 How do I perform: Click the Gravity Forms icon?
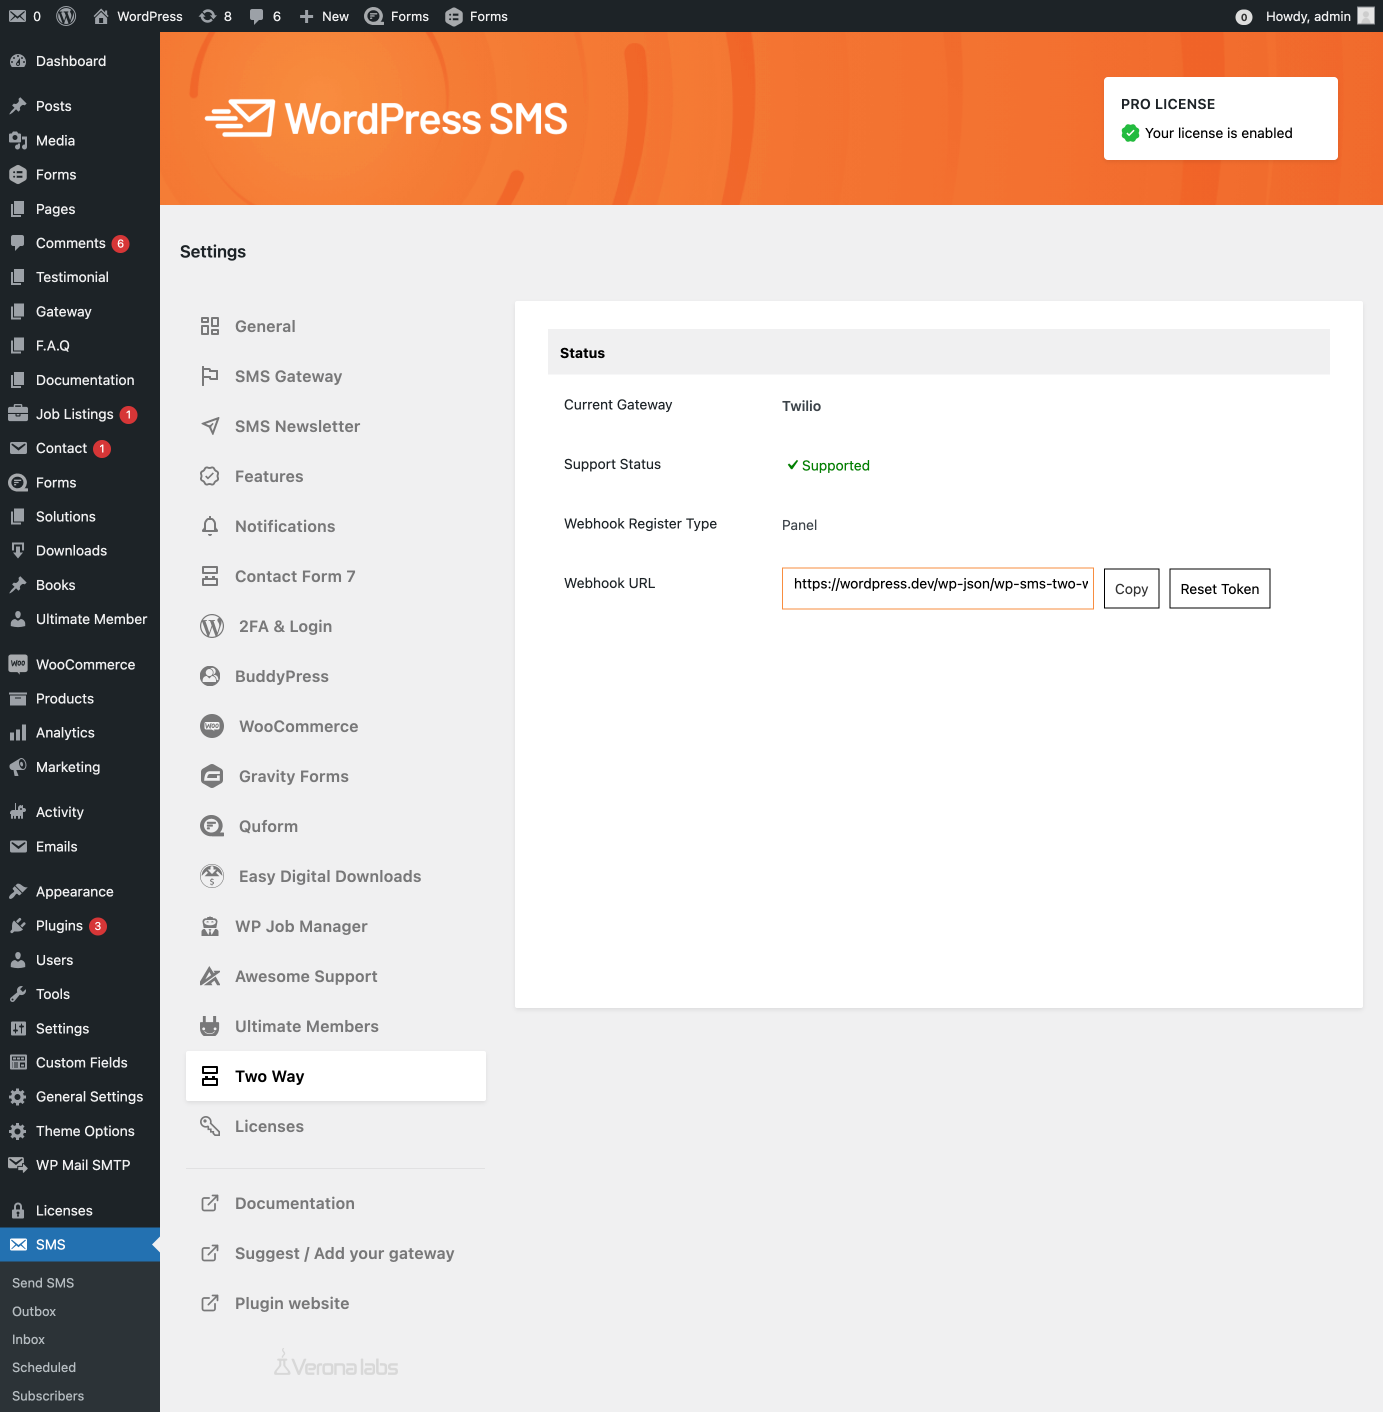click(212, 776)
